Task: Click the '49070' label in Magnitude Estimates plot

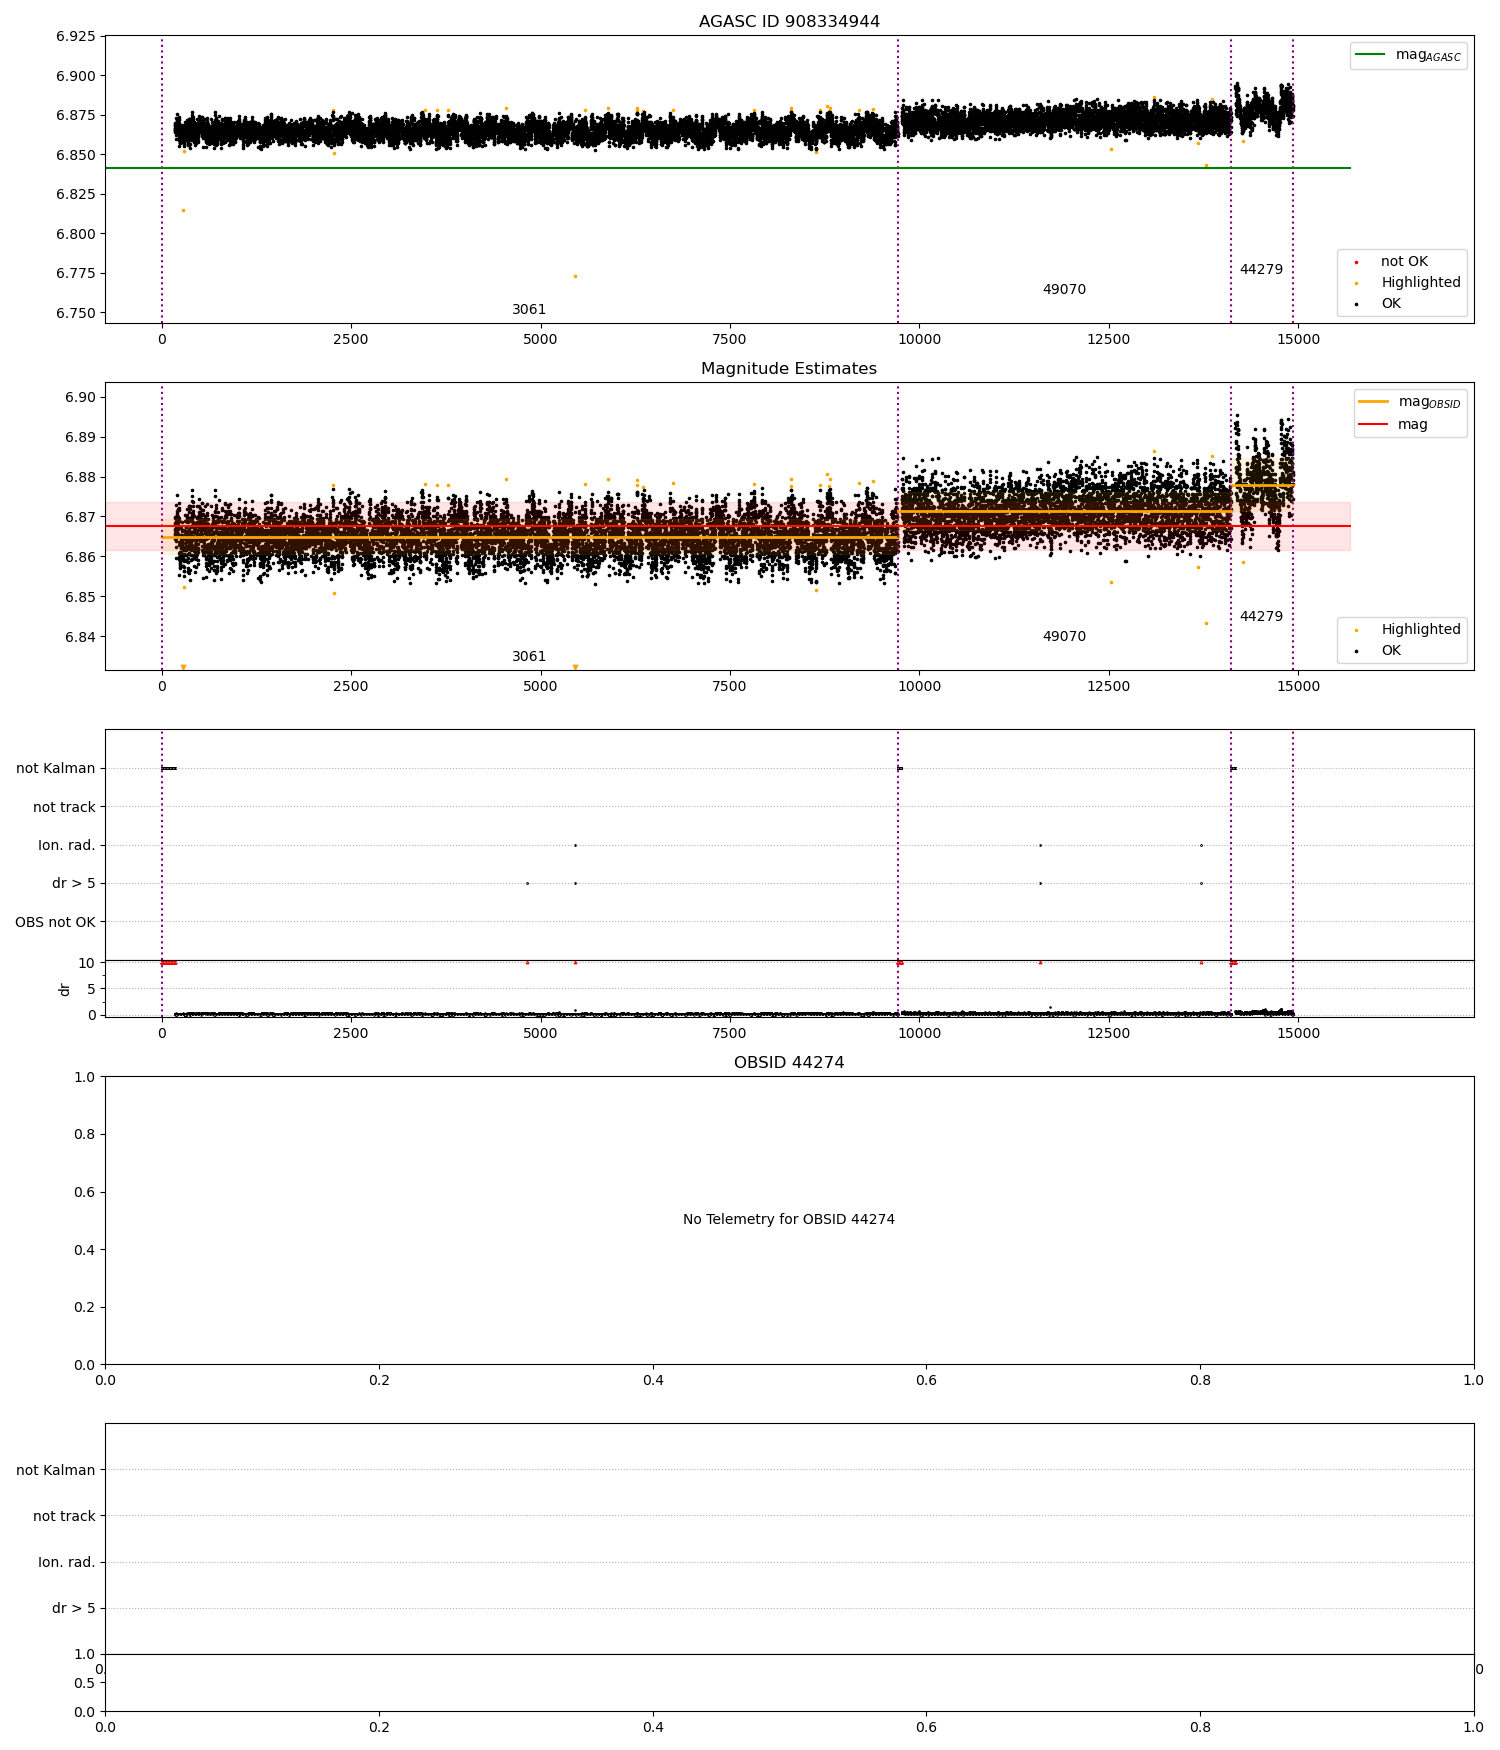Action: pos(1064,637)
